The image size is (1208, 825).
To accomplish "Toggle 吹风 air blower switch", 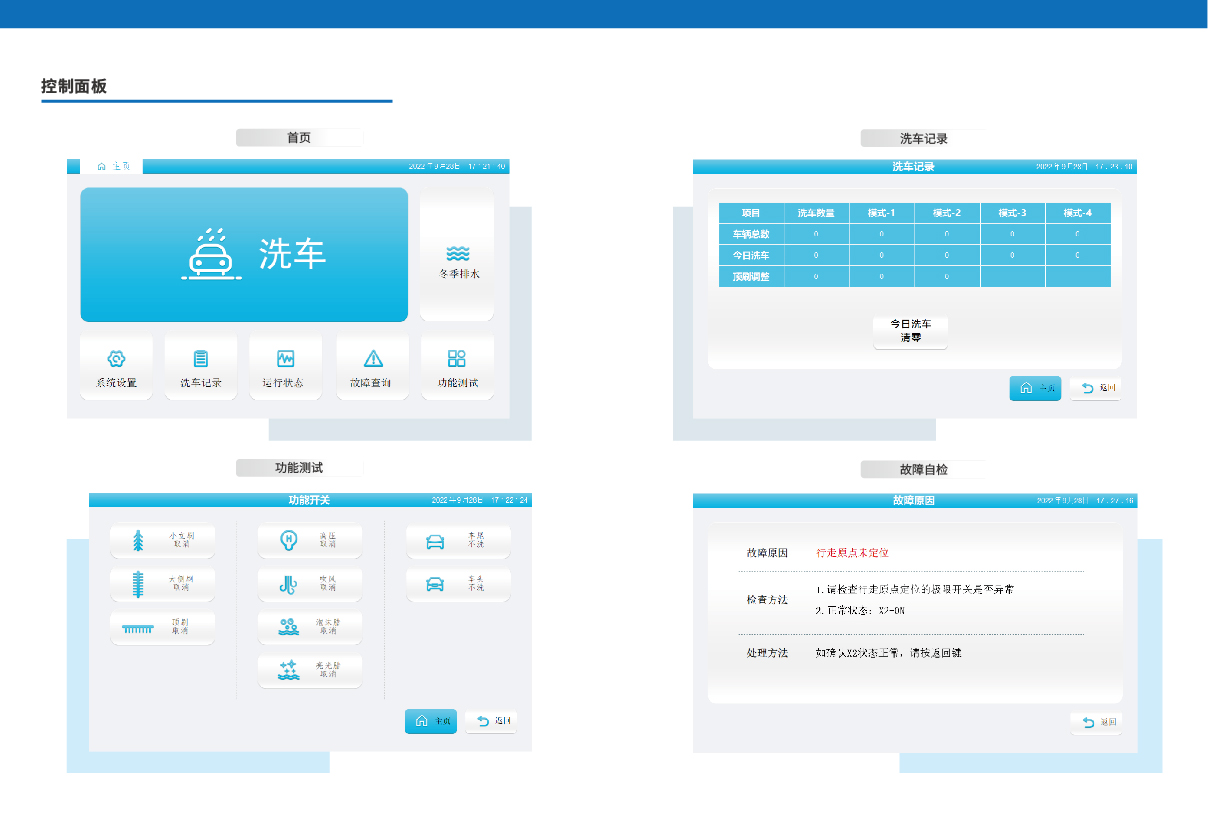I will (309, 584).
